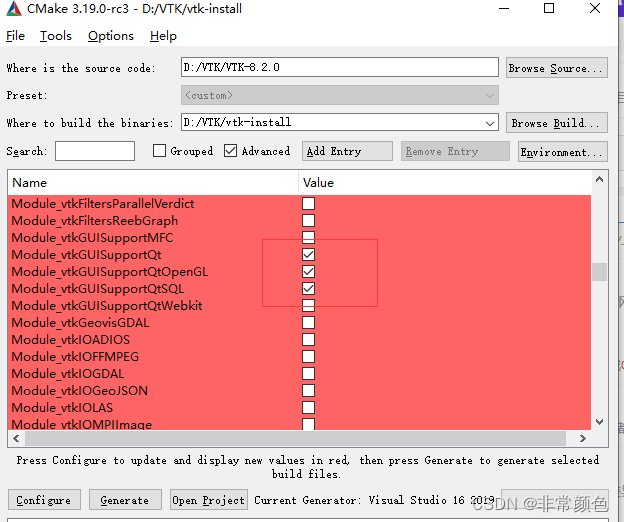Select Module_vtkGUISupportQt name text
The image size is (624, 522).
[86, 255]
